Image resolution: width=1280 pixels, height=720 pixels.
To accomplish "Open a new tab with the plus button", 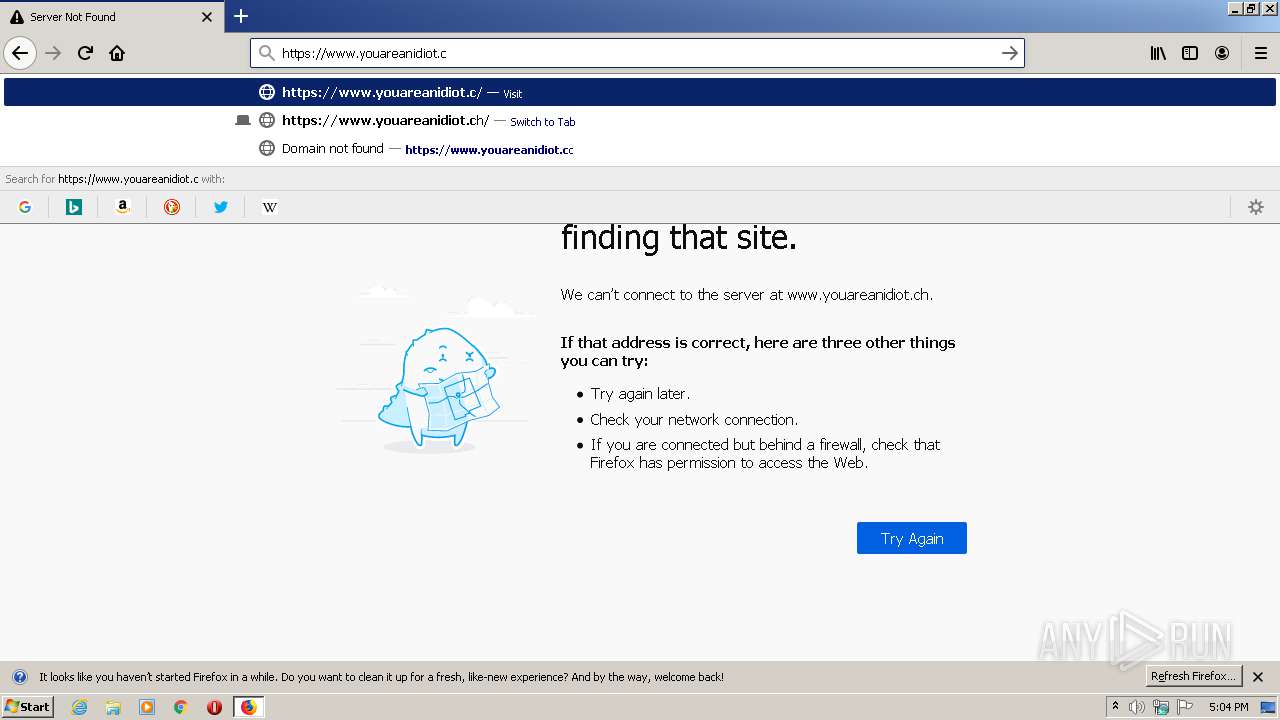I will [x=241, y=16].
